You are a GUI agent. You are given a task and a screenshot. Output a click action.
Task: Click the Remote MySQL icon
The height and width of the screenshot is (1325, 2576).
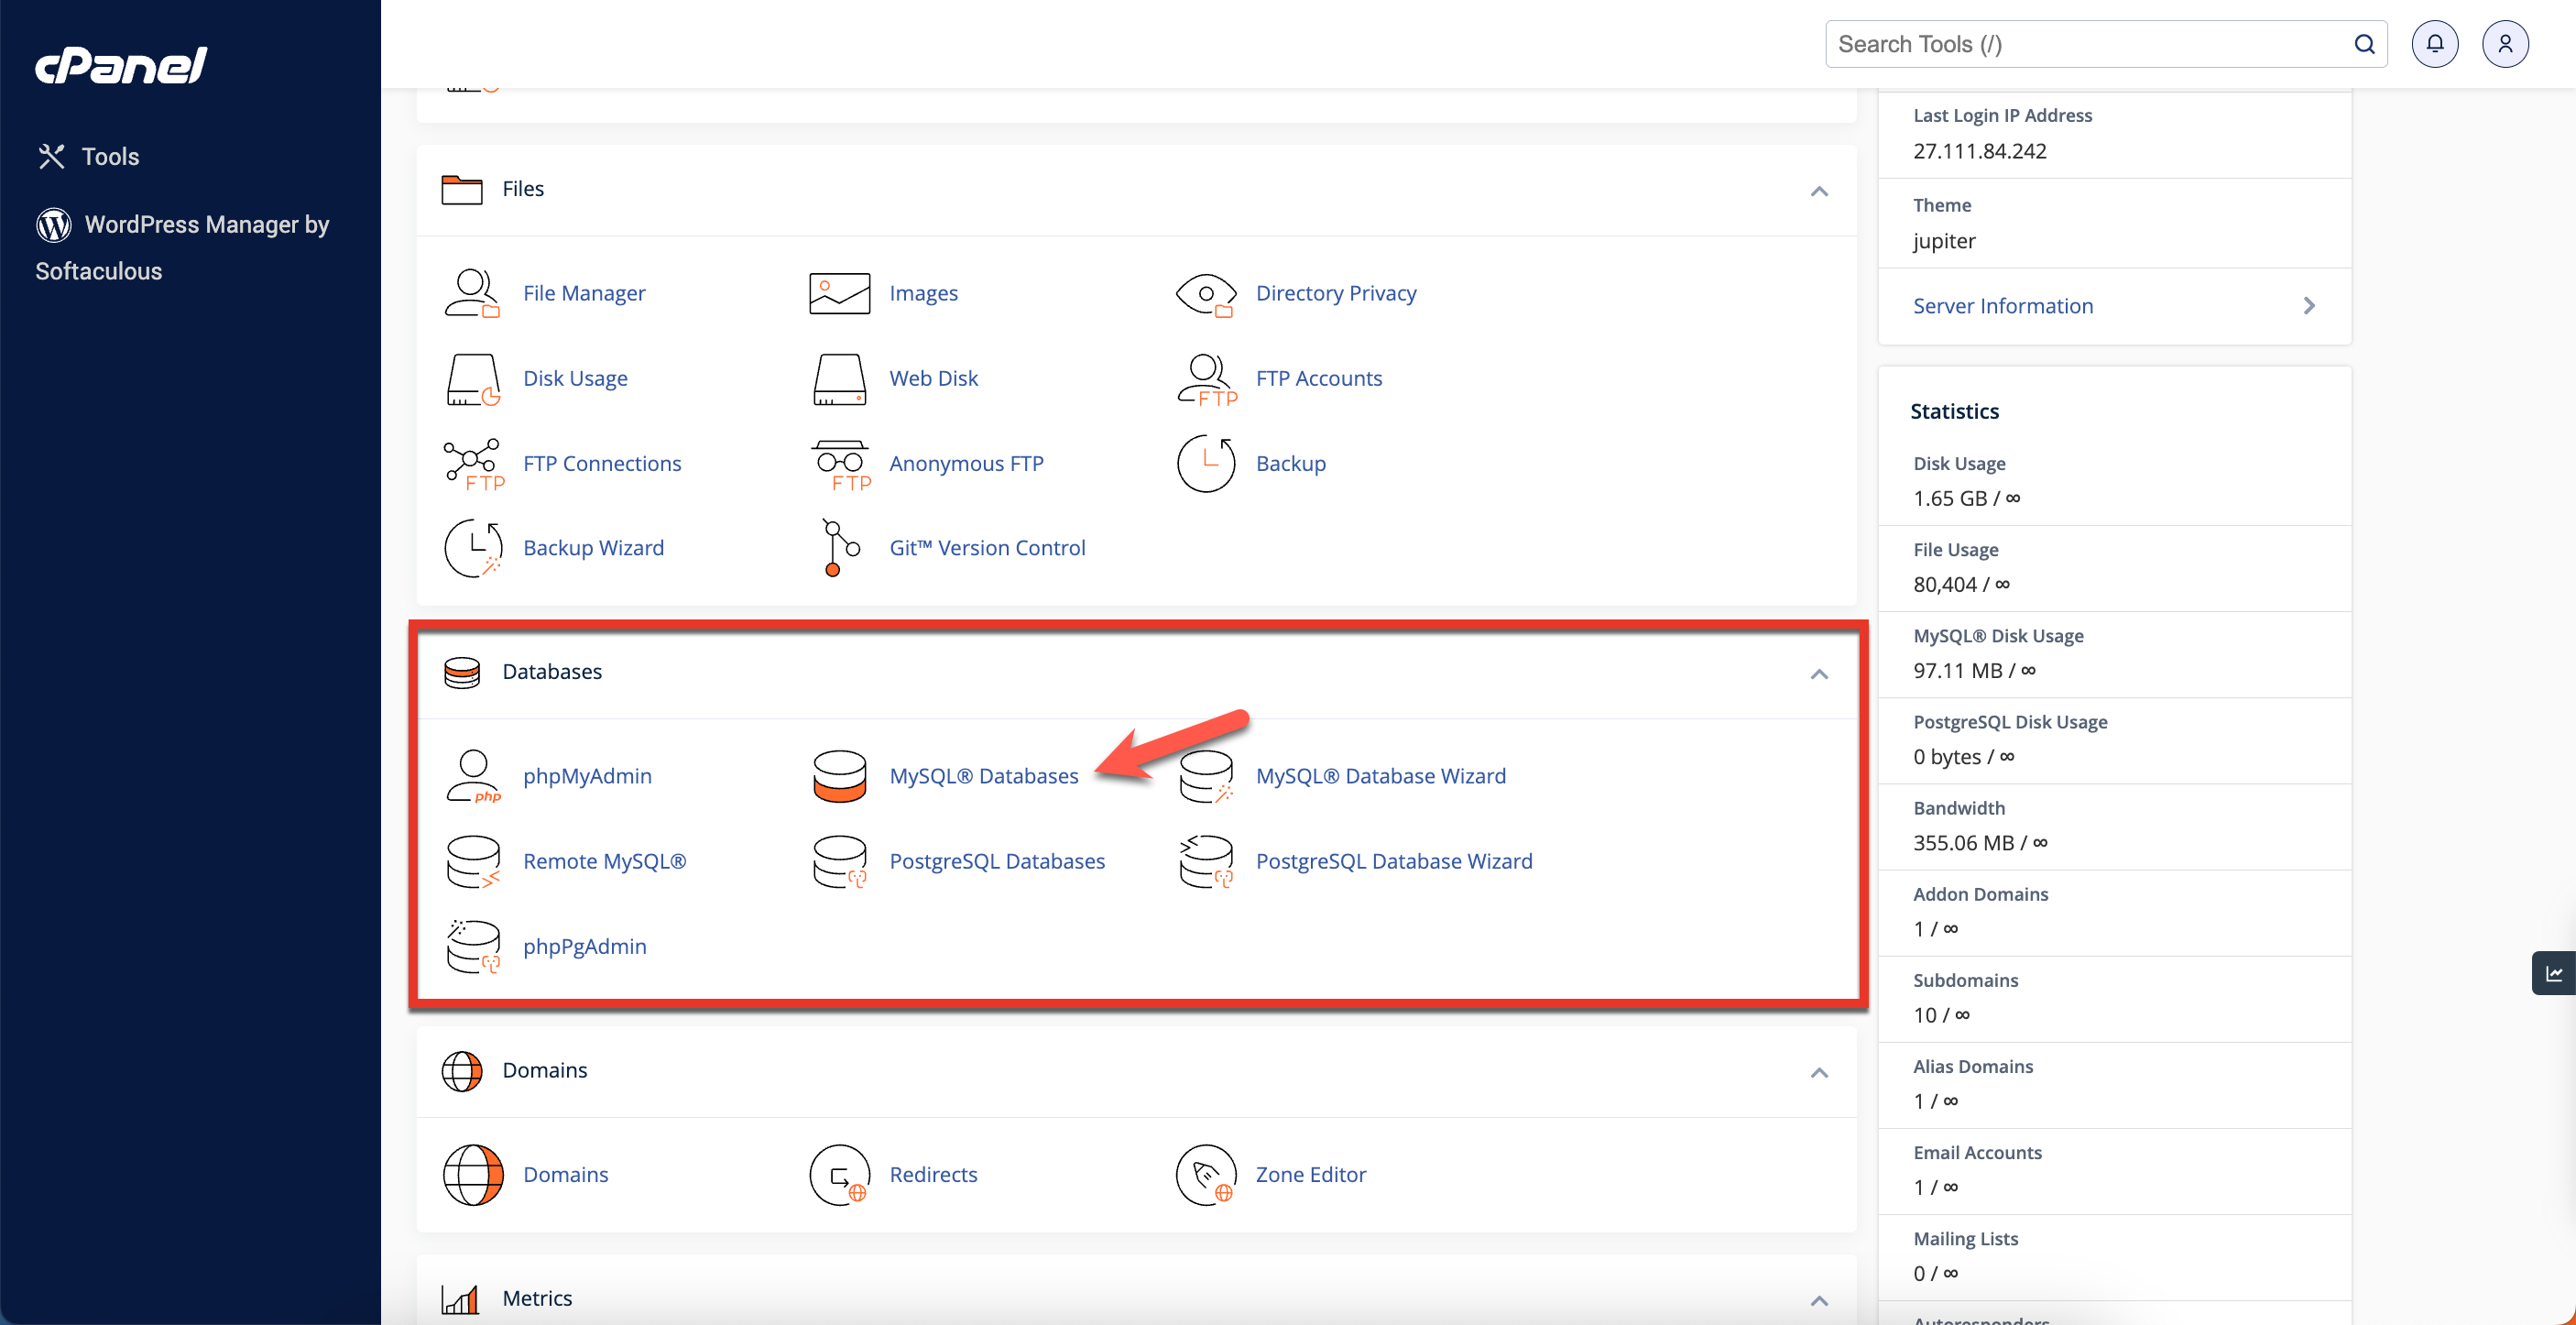tap(472, 862)
